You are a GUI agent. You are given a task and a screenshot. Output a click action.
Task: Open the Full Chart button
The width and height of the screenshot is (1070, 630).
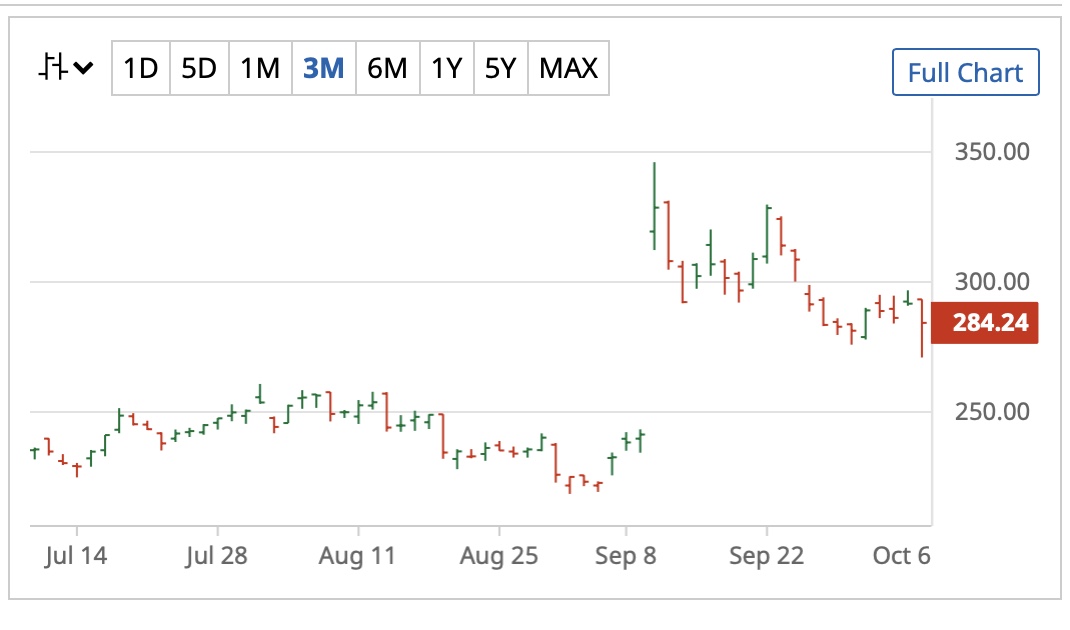pyautogui.click(x=965, y=73)
